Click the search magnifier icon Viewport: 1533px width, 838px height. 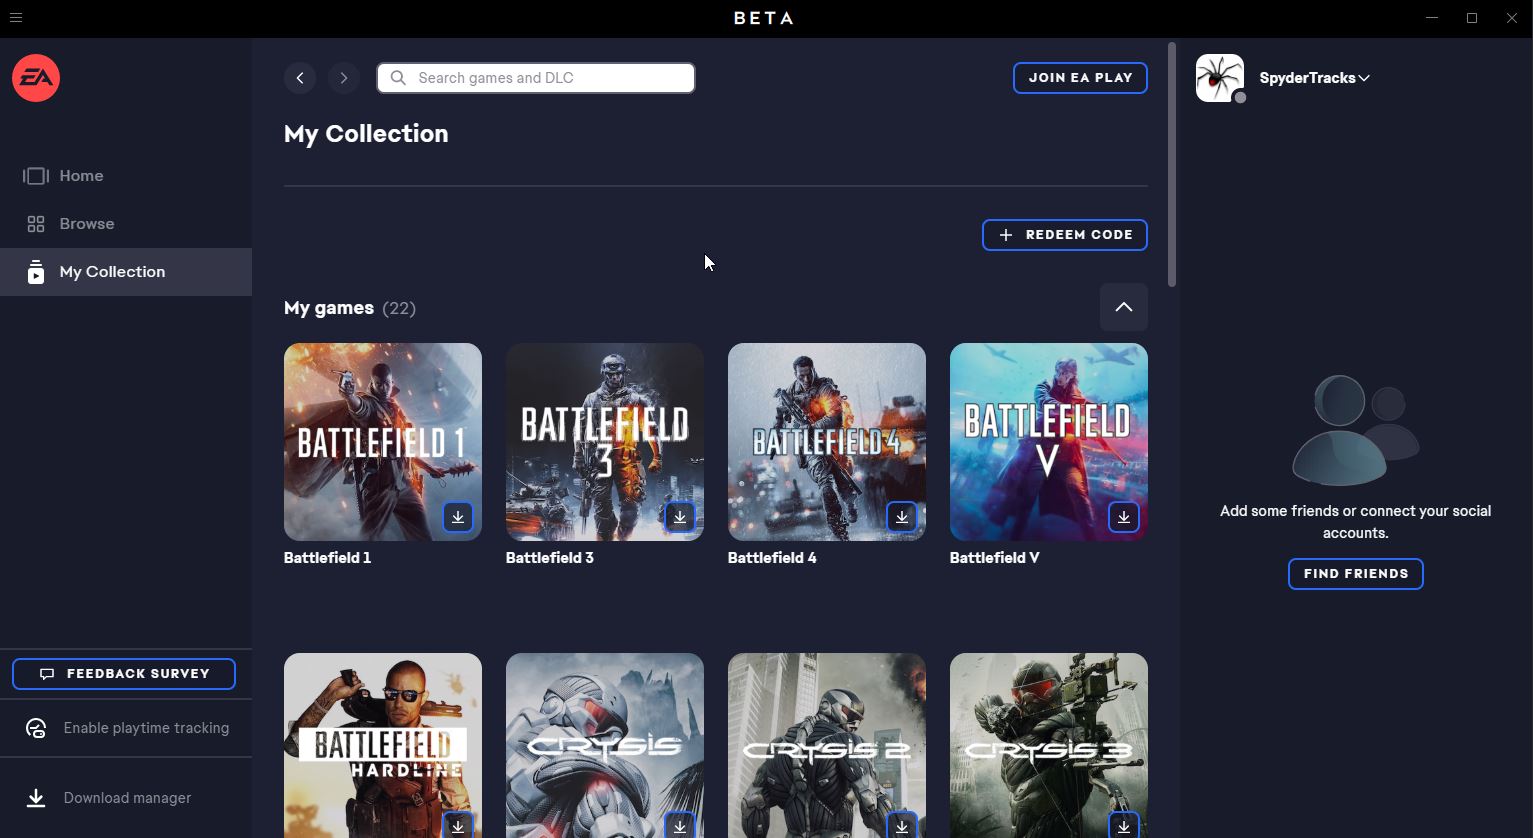click(x=398, y=78)
